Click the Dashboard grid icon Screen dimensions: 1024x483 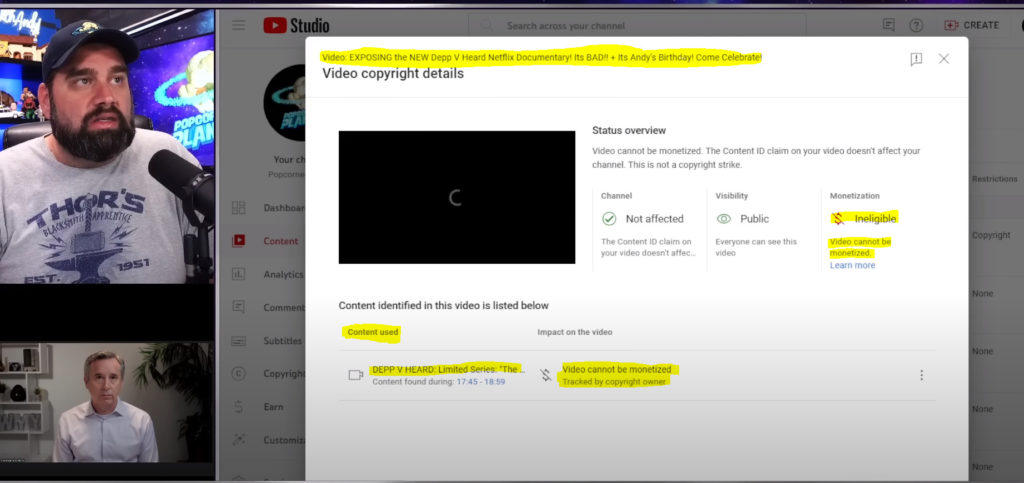coord(238,208)
